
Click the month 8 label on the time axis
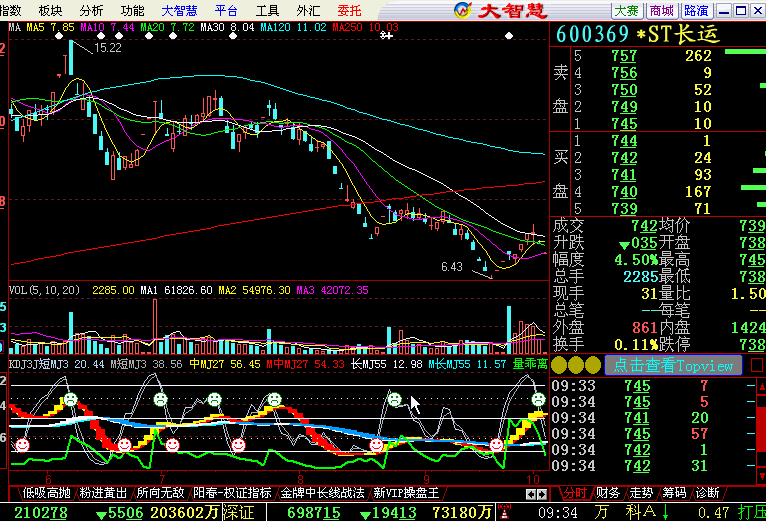(300, 479)
